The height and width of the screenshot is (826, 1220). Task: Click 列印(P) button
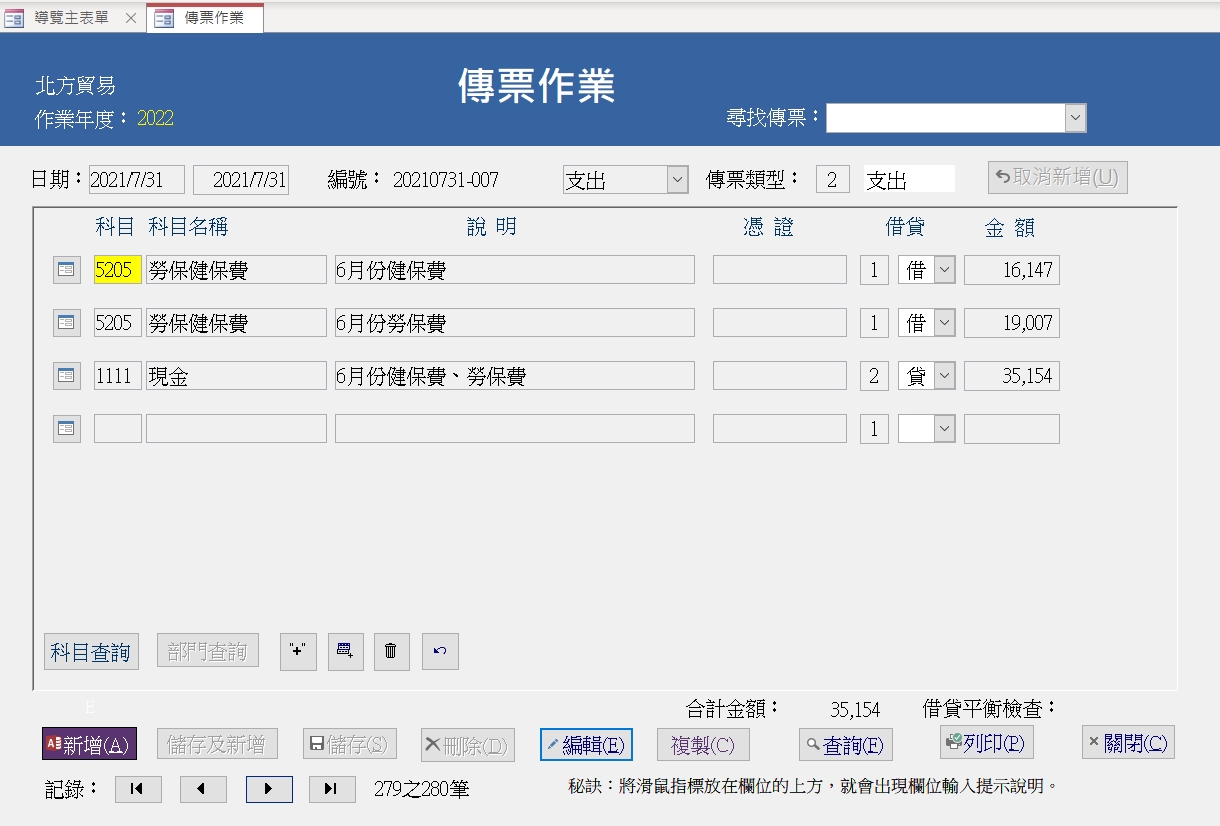tap(987, 742)
